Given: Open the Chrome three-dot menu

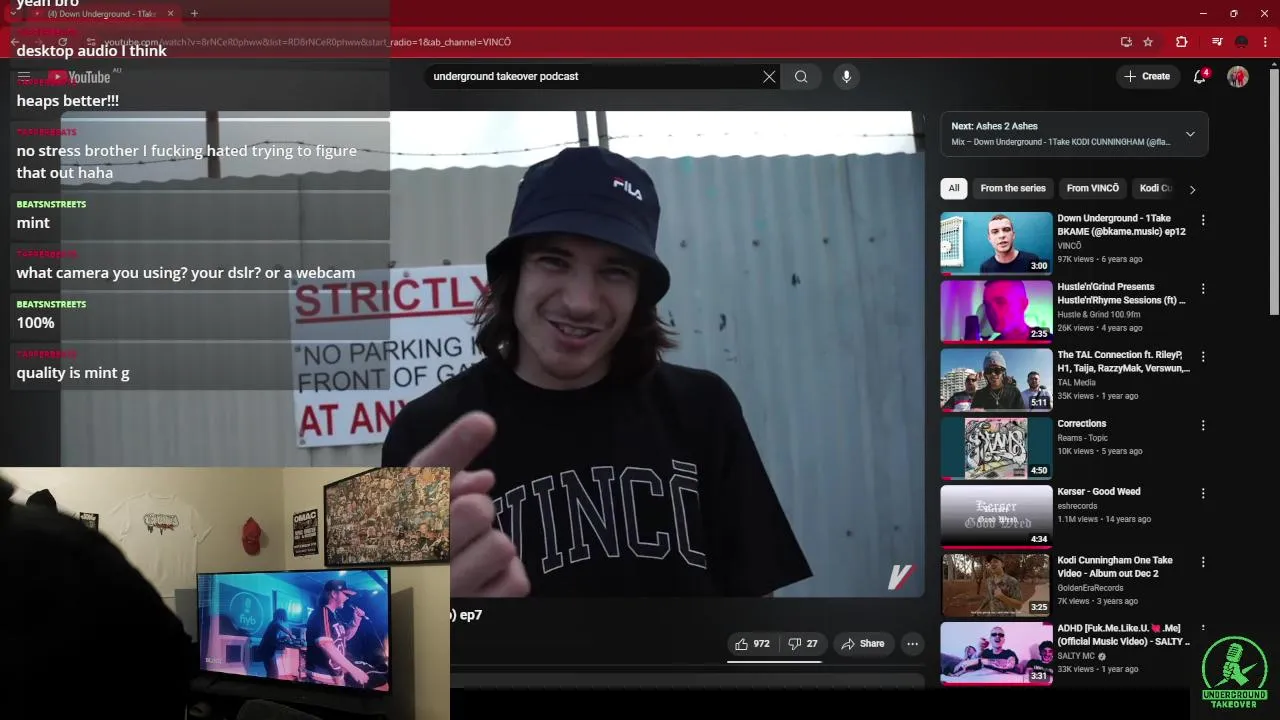Looking at the screenshot, I should (x=1266, y=42).
